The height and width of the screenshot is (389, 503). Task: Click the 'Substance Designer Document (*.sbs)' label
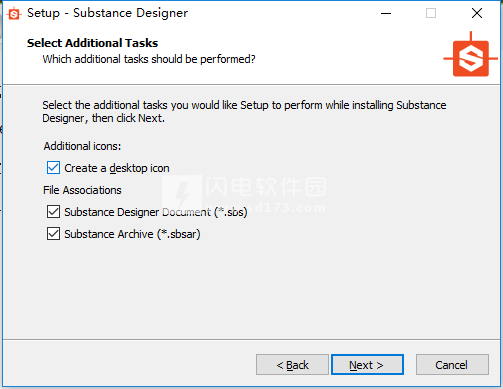click(156, 212)
